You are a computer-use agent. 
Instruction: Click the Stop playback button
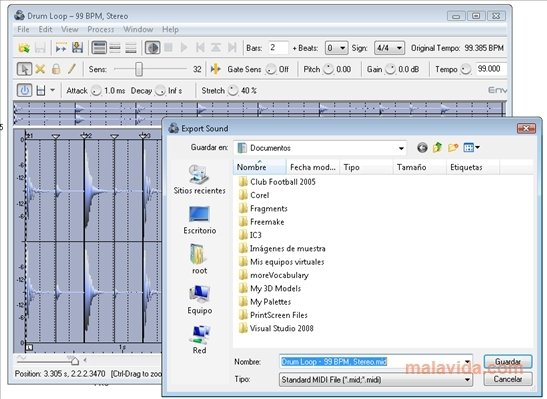click(x=168, y=48)
